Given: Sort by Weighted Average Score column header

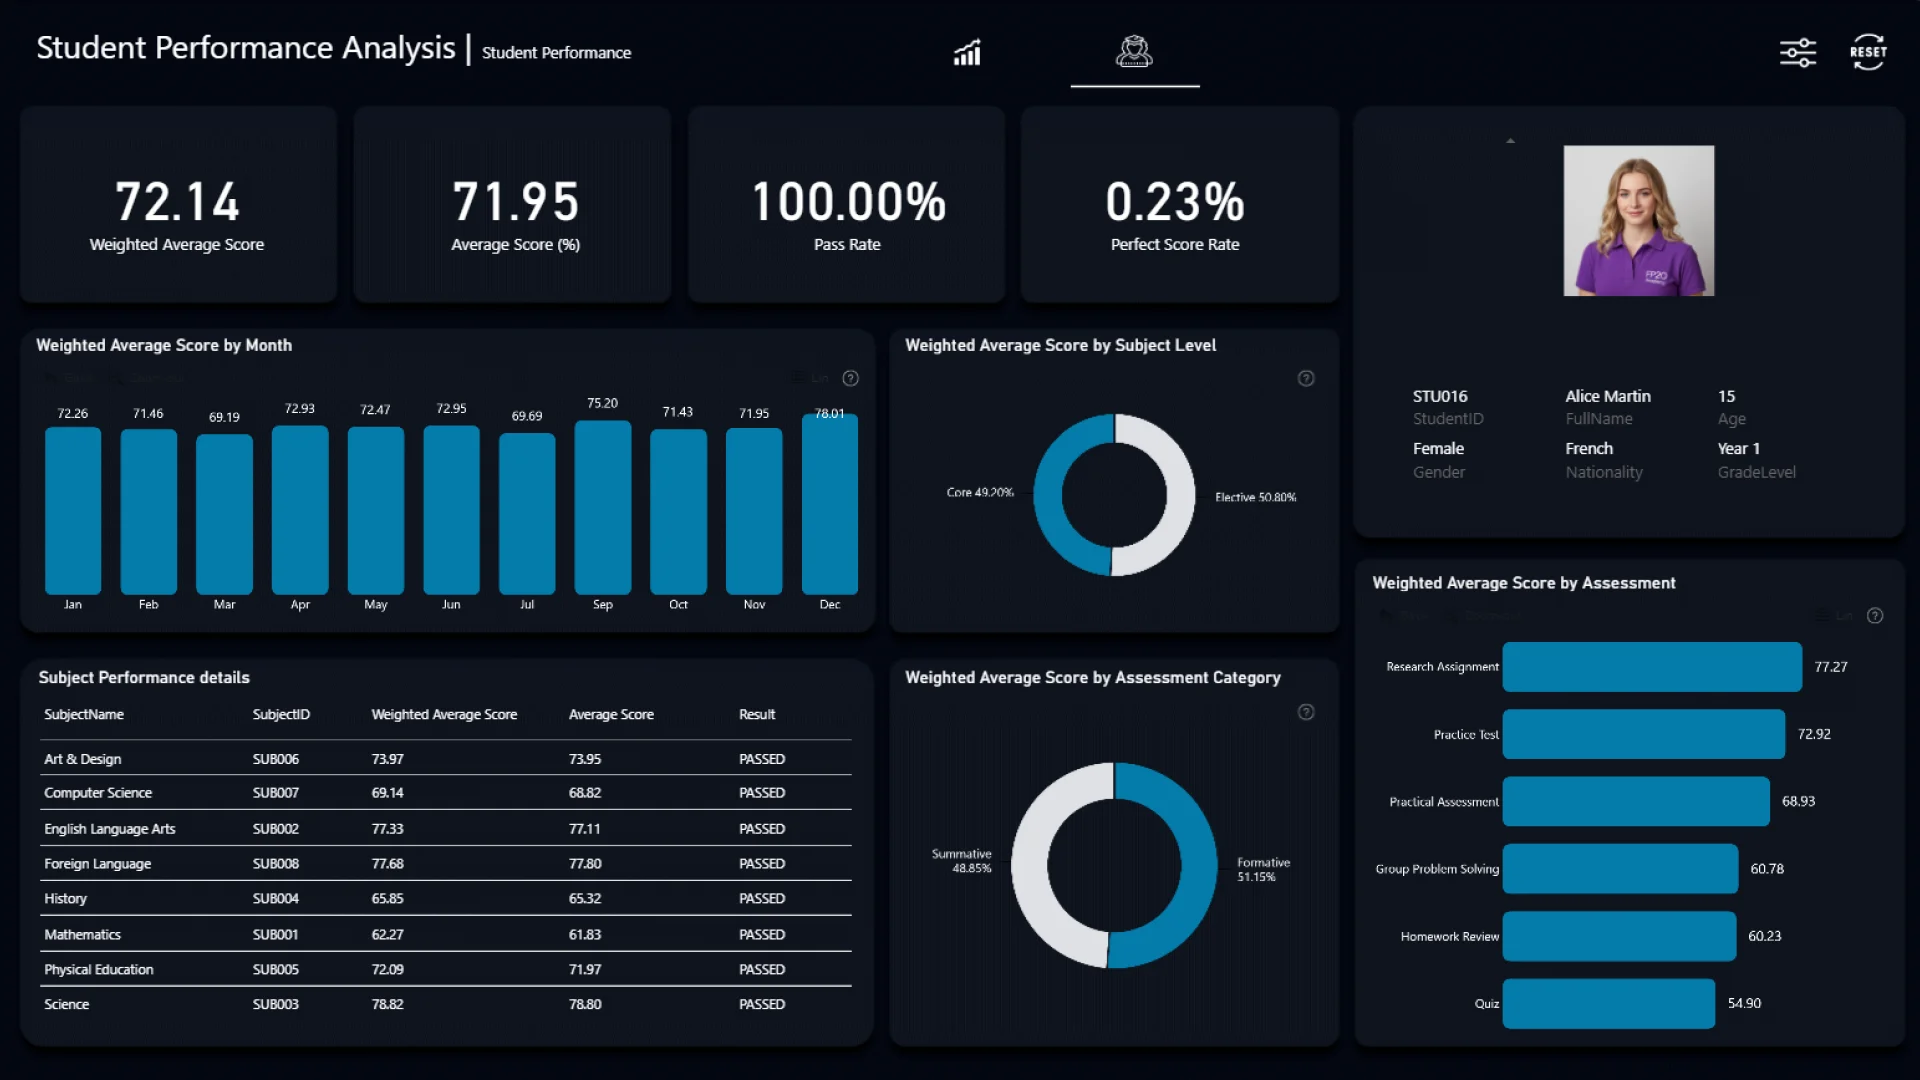Looking at the screenshot, I should coord(444,714).
